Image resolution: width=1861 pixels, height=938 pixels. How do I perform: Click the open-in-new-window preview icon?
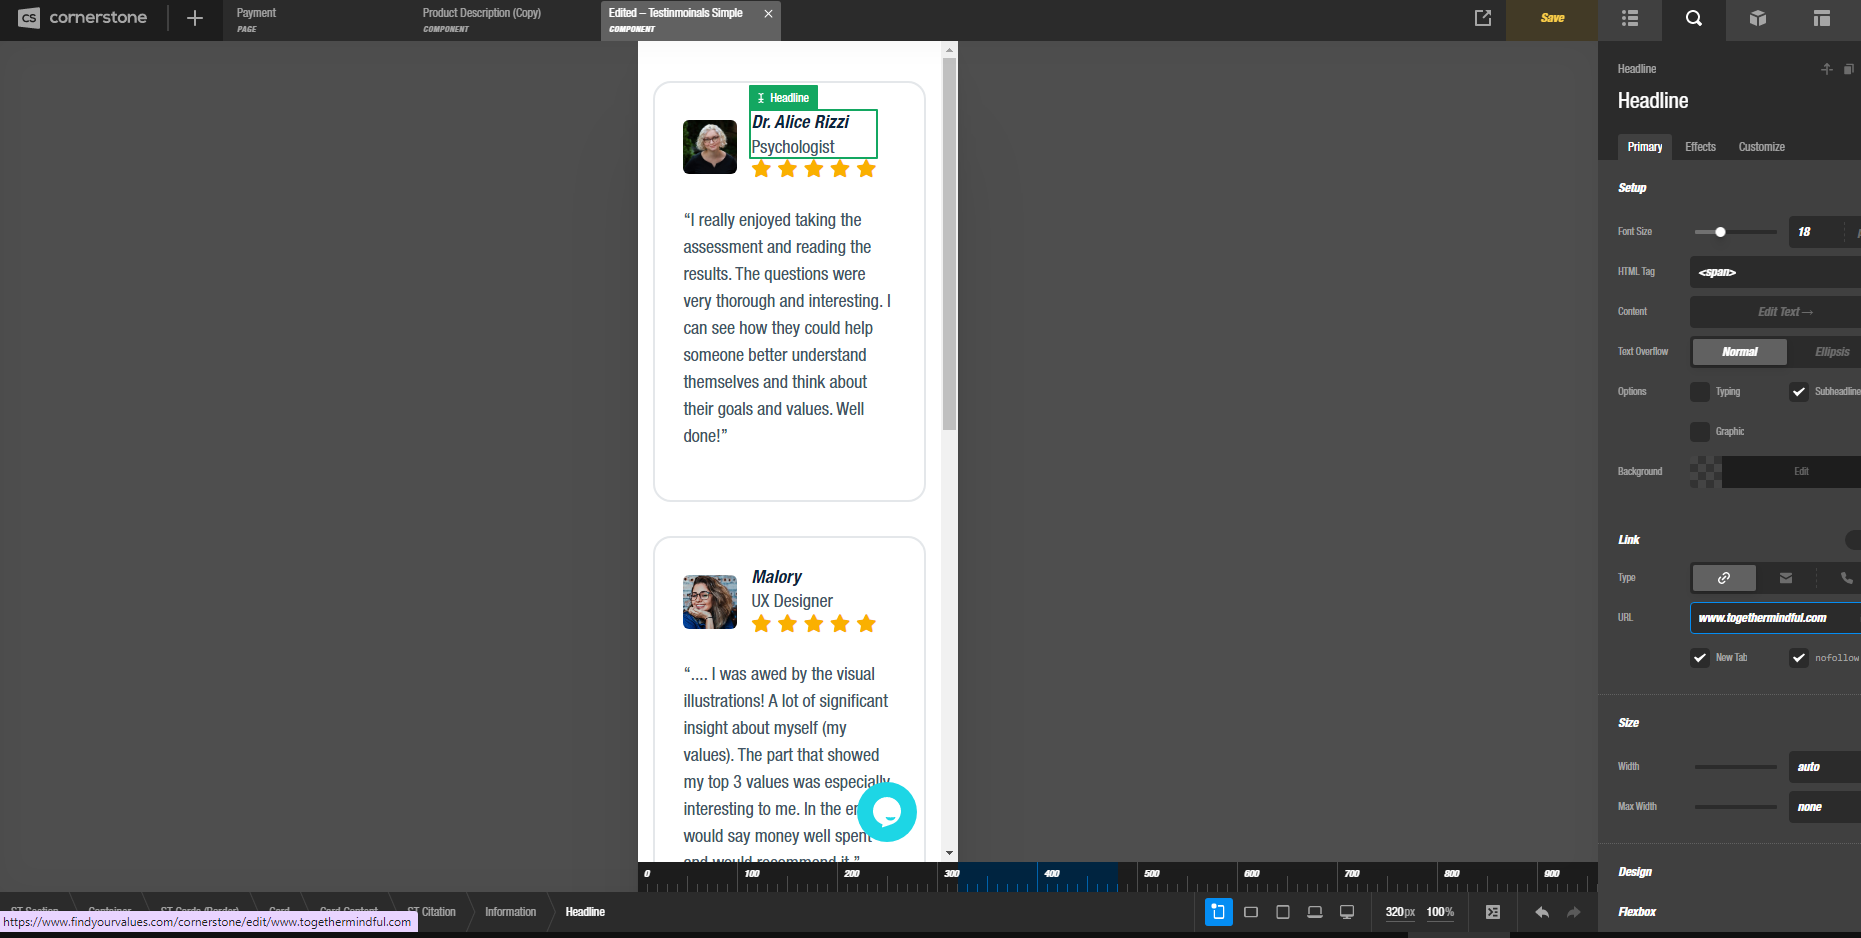click(1483, 18)
